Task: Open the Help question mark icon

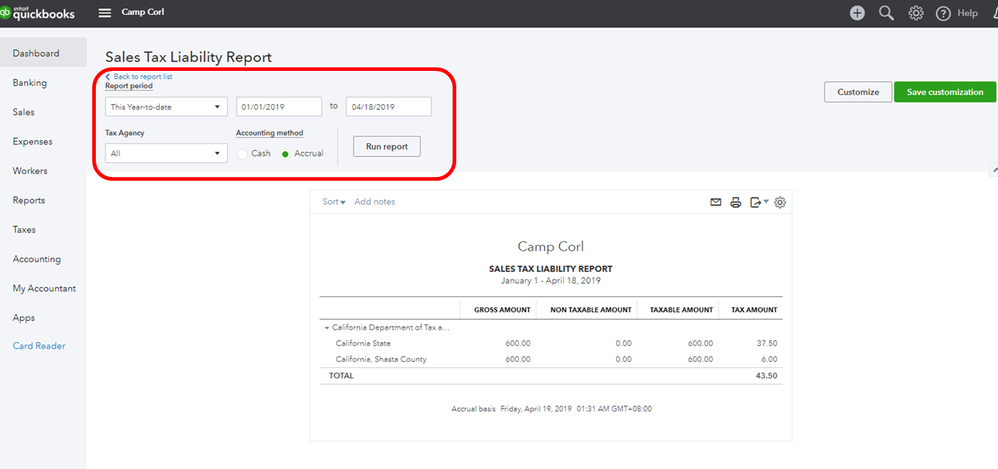Action: click(x=943, y=13)
